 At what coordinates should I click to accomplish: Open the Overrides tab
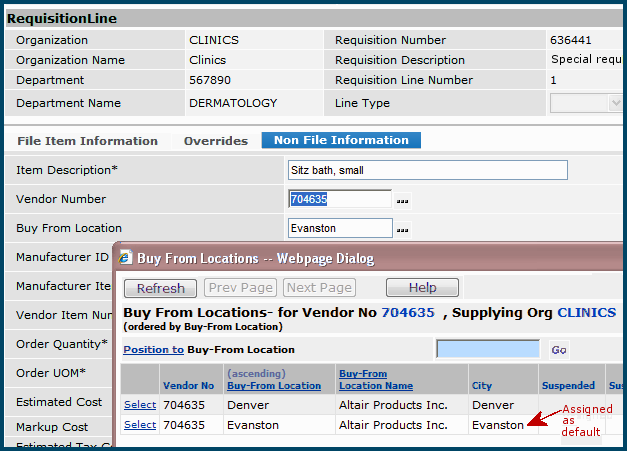coord(216,141)
